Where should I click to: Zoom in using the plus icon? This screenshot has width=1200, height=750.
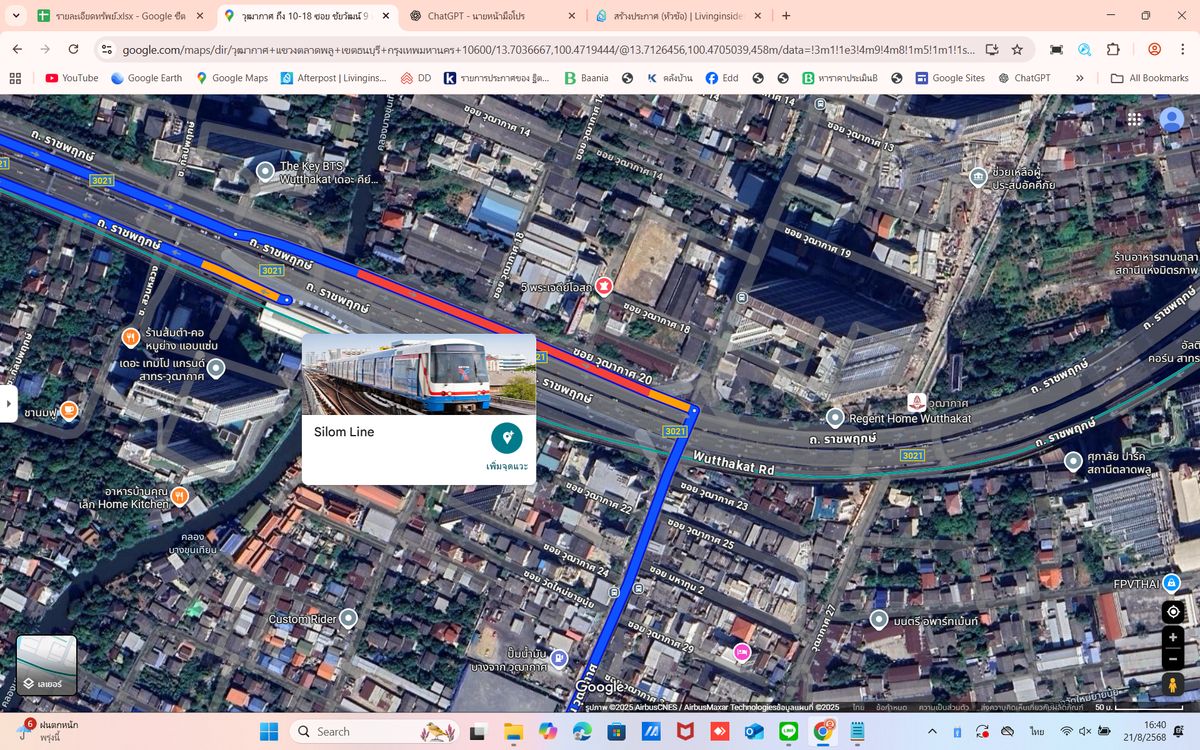tap(1172, 637)
